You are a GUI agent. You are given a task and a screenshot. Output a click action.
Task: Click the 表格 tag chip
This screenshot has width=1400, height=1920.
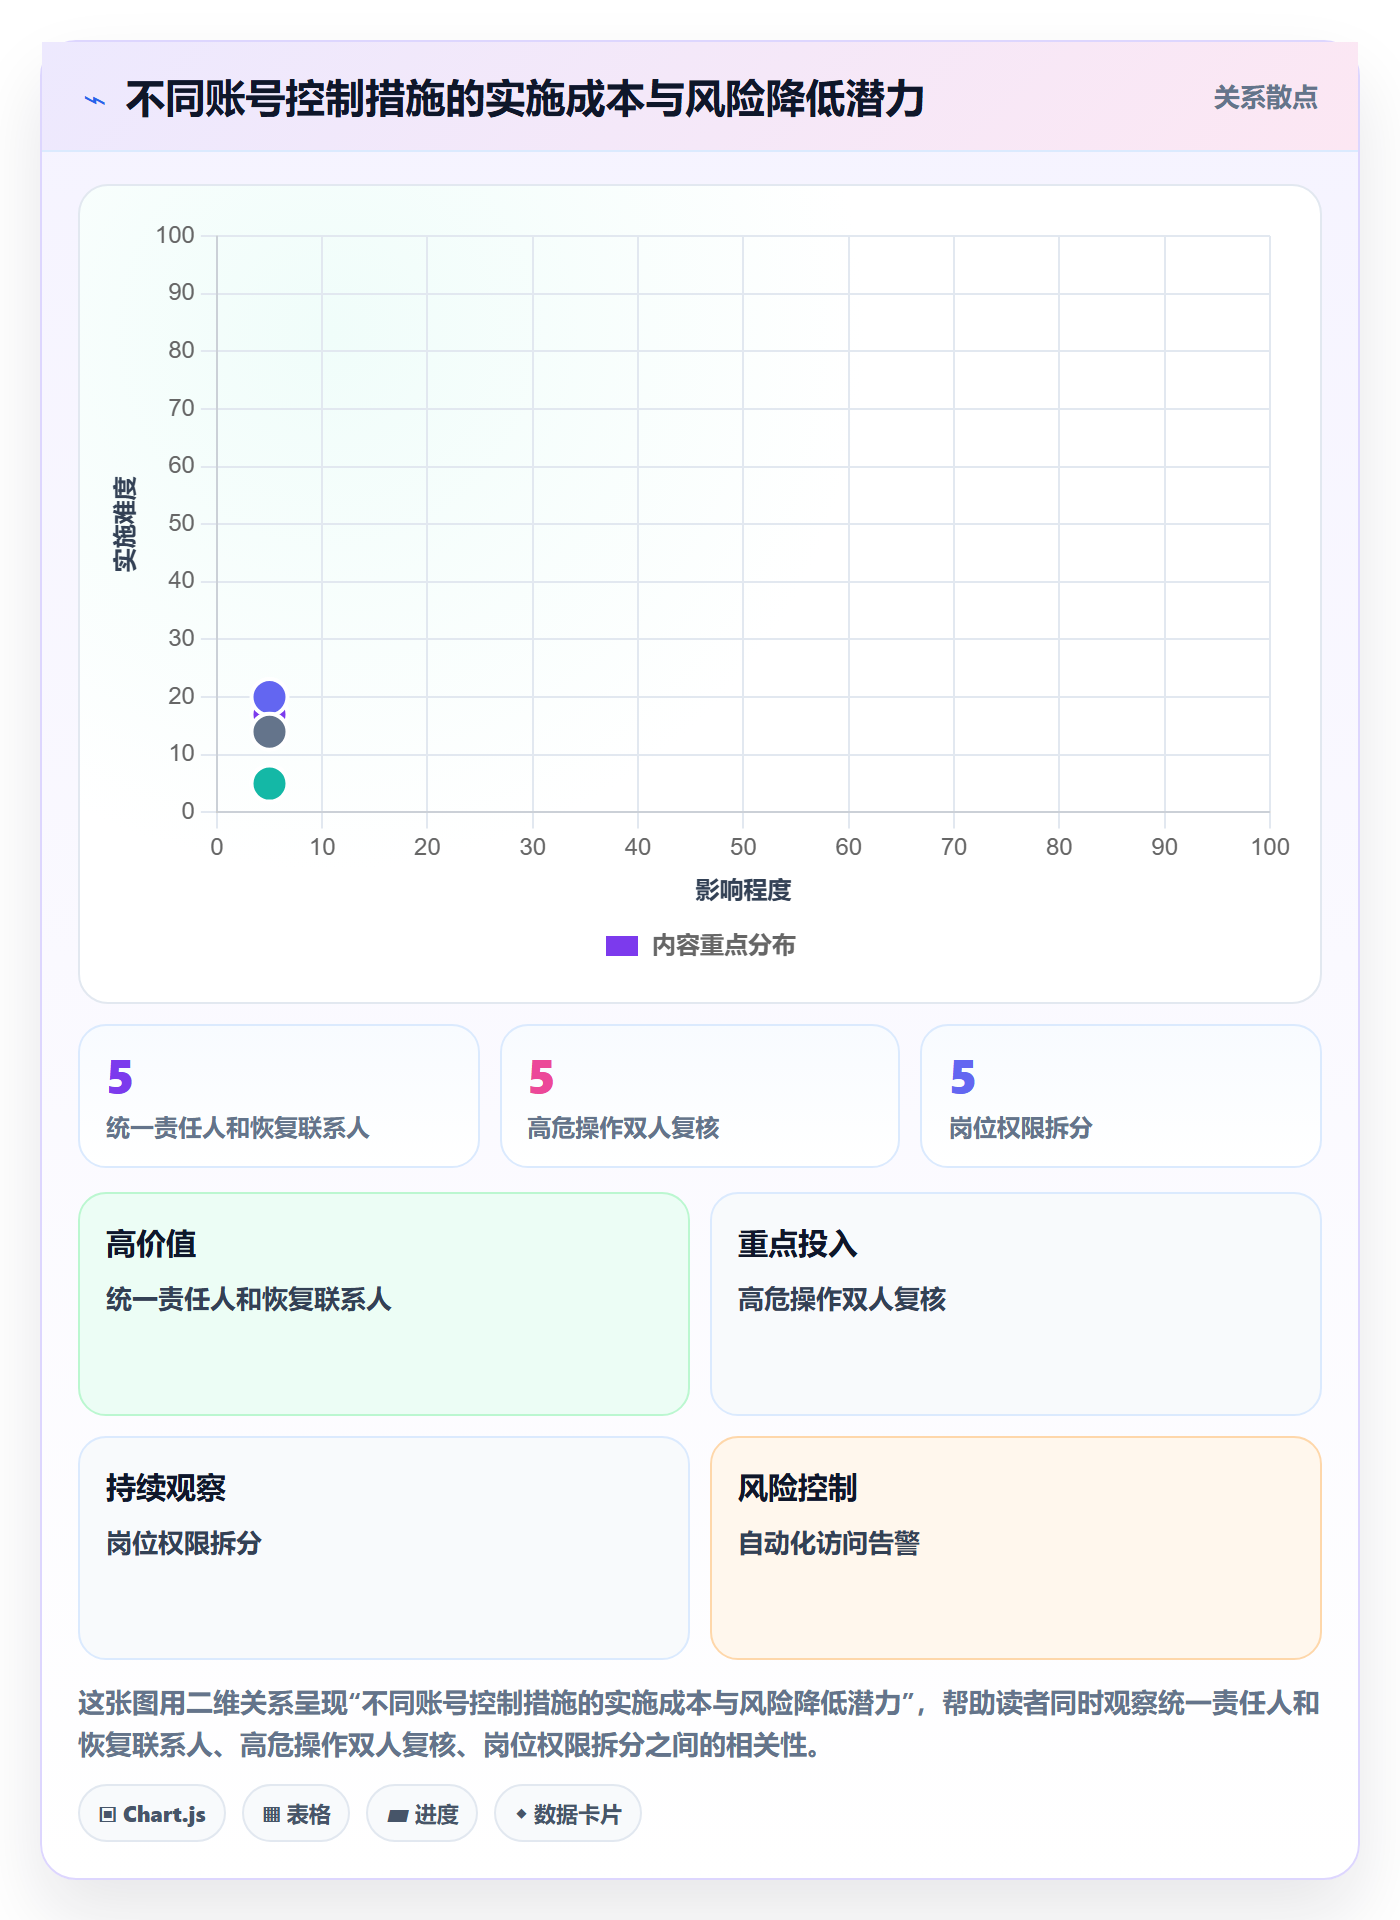click(x=296, y=1814)
